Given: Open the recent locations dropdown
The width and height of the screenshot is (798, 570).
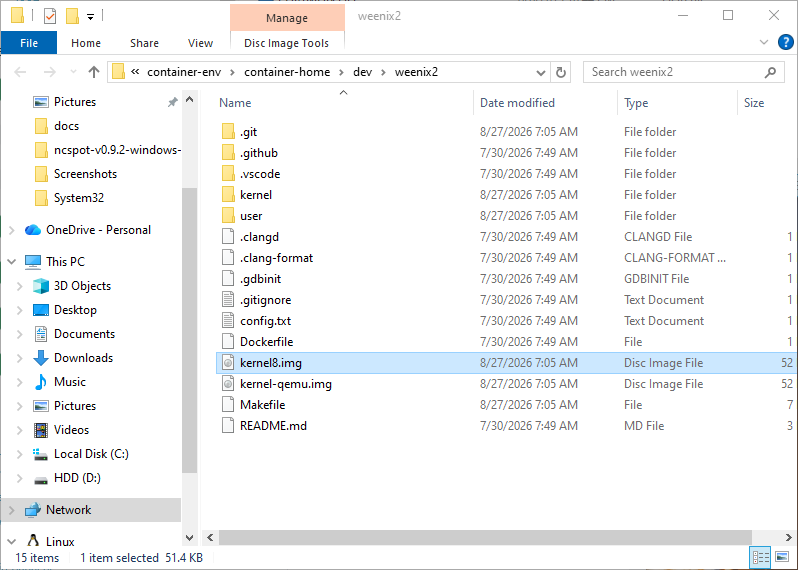Looking at the screenshot, I should point(73,72).
